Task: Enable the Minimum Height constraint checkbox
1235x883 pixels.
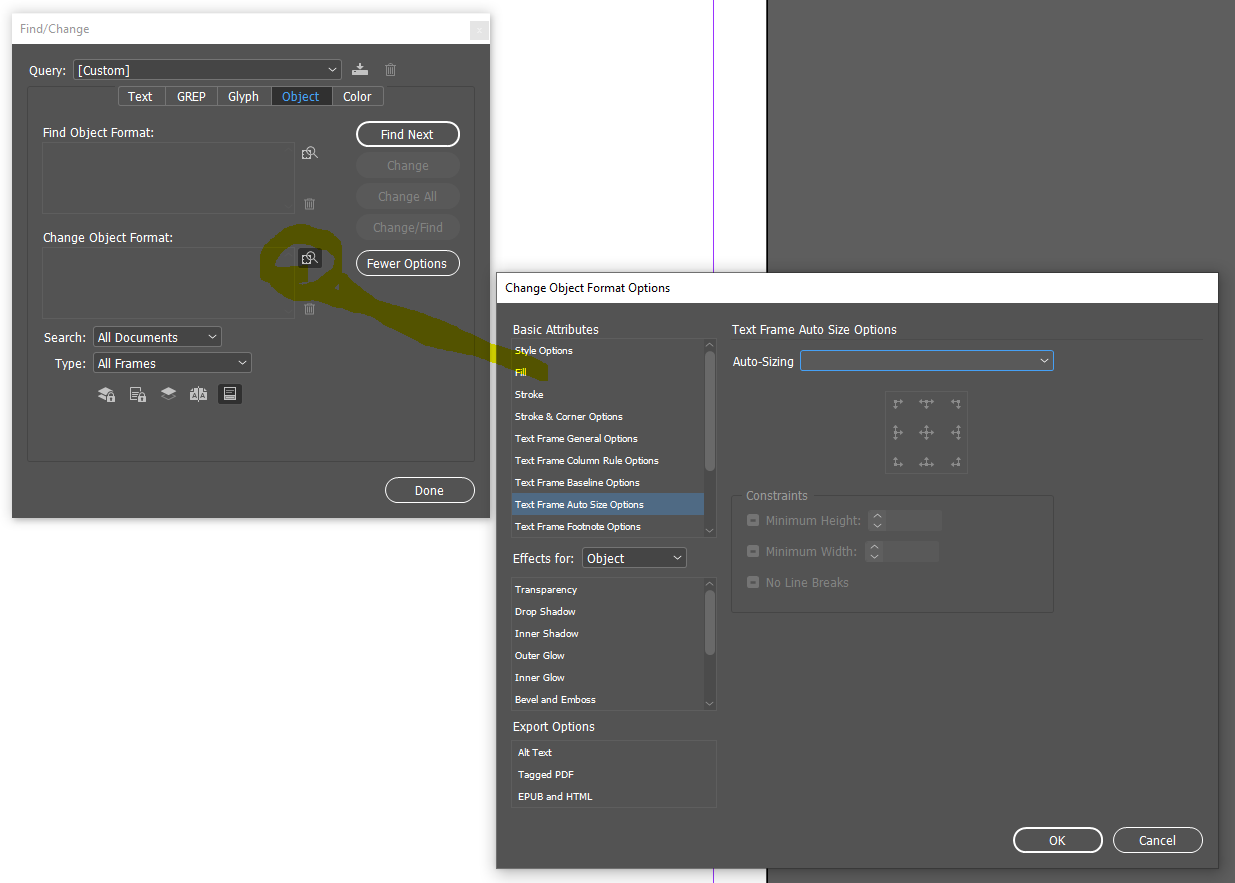Action: pos(752,520)
